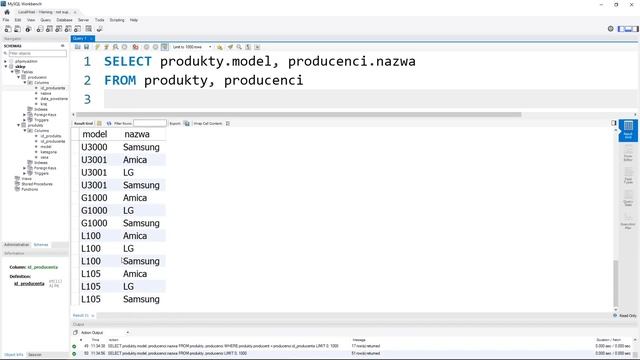Run EXPLAIN on the statement under cursor
Viewport: 640px width, 360px height.
pyautogui.click(x=116, y=47)
